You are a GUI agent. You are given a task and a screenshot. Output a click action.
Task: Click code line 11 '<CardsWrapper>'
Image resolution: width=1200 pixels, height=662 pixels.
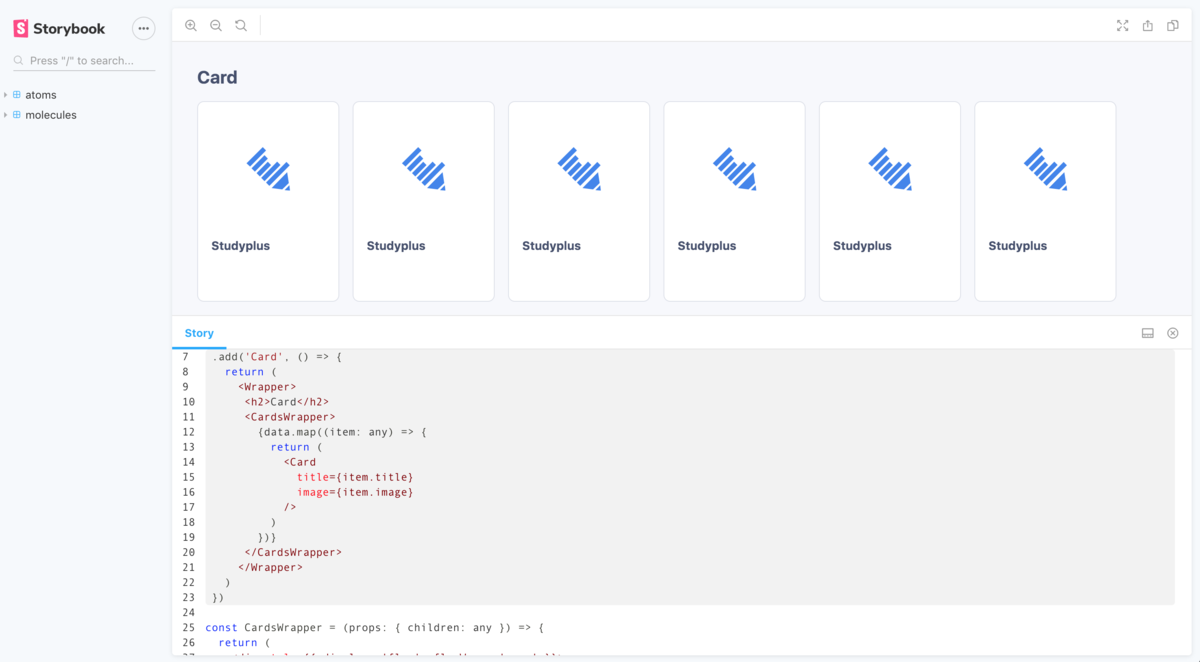click(x=290, y=417)
